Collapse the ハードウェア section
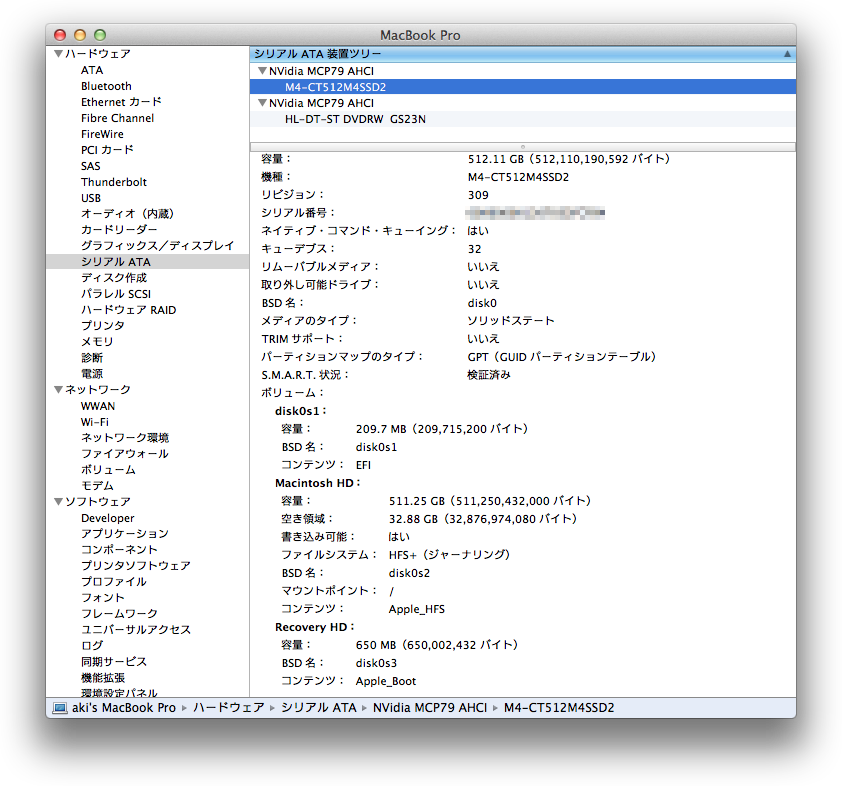This screenshot has width=842, height=786. 59,54
